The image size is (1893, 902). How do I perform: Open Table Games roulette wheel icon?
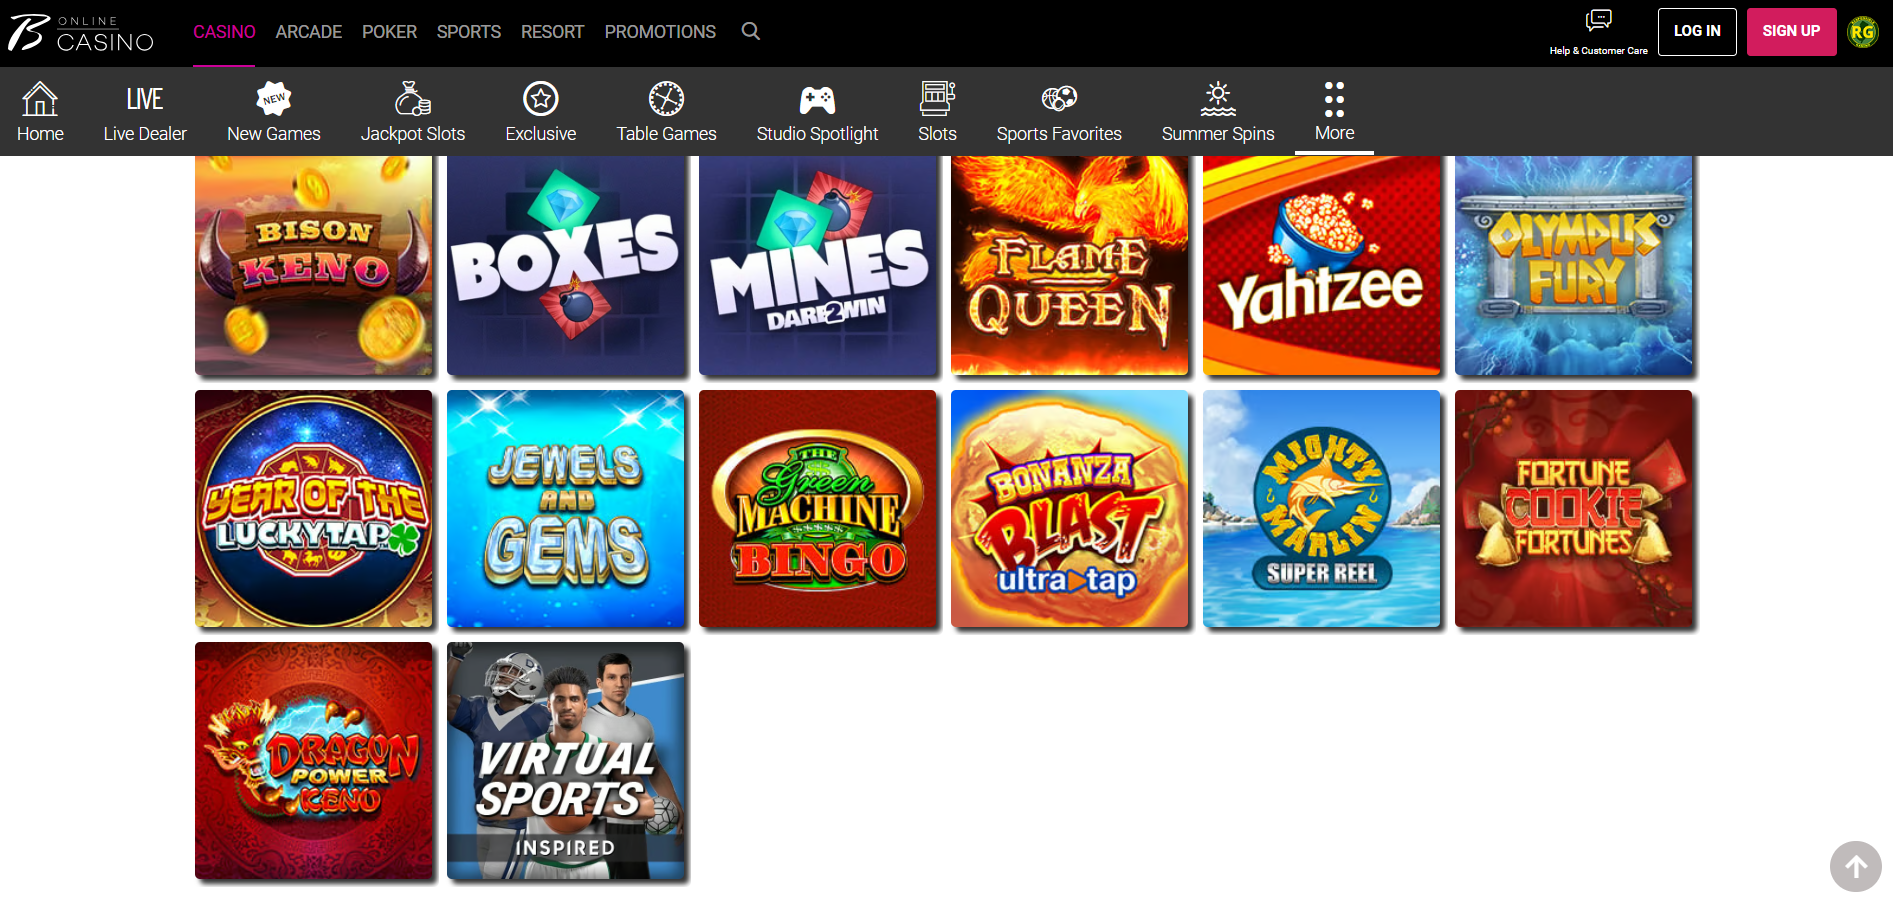click(666, 99)
